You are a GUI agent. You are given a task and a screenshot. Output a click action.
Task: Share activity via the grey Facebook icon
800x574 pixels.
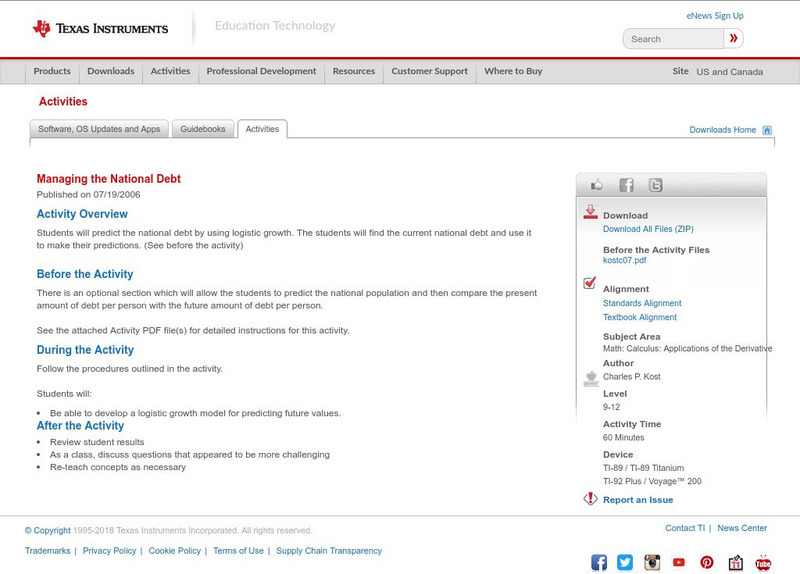click(x=626, y=185)
